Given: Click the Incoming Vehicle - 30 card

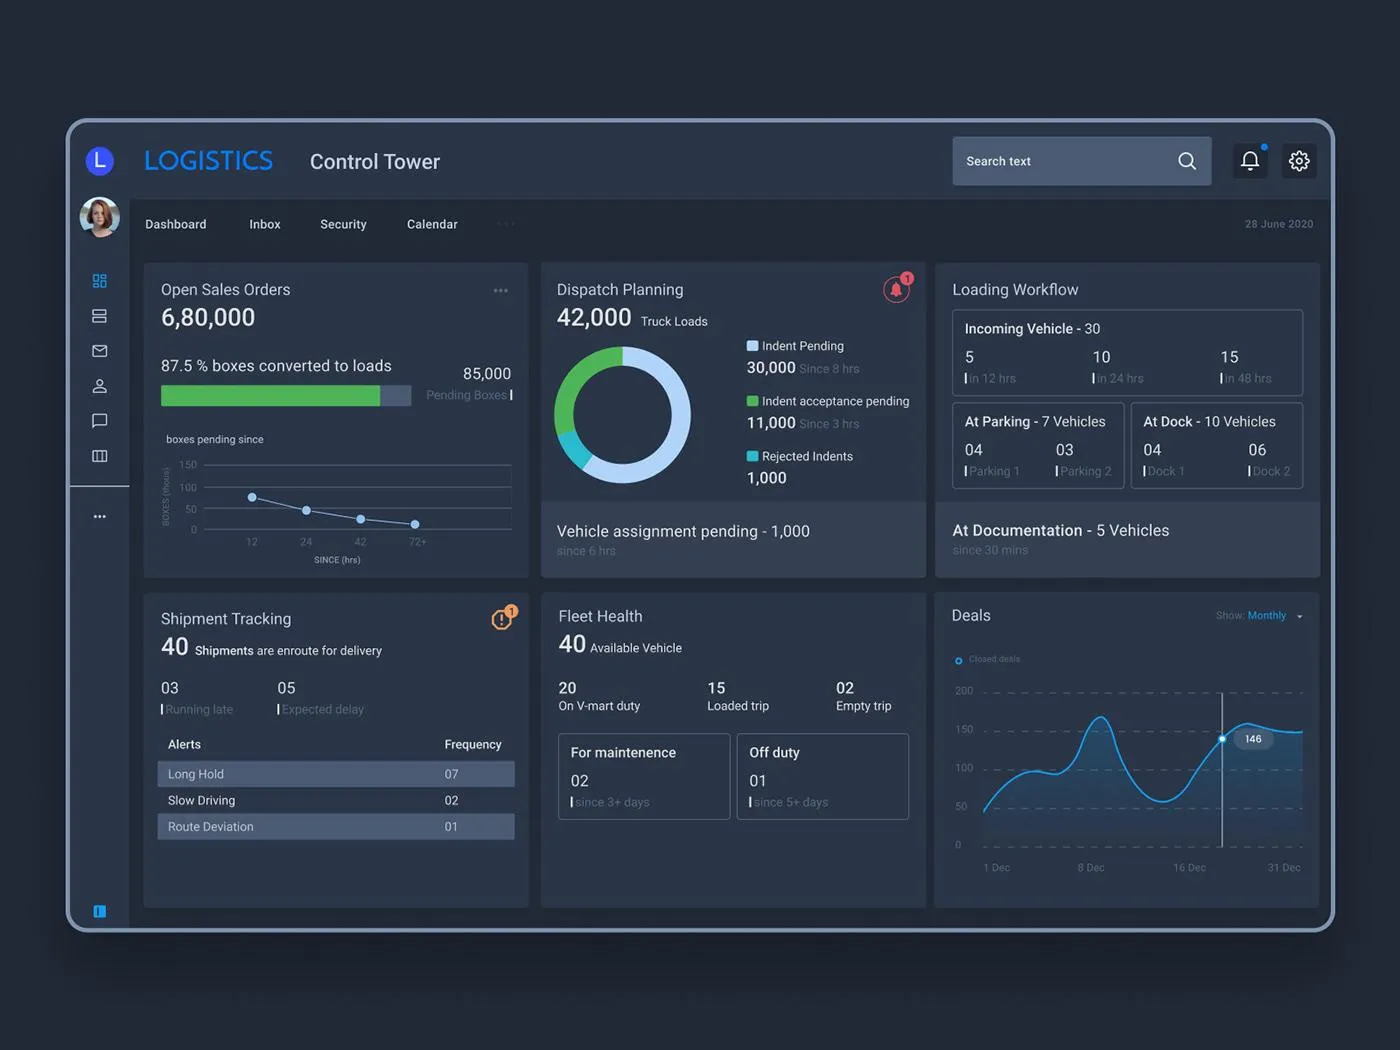Looking at the screenshot, I should (x=1127, y=353).
